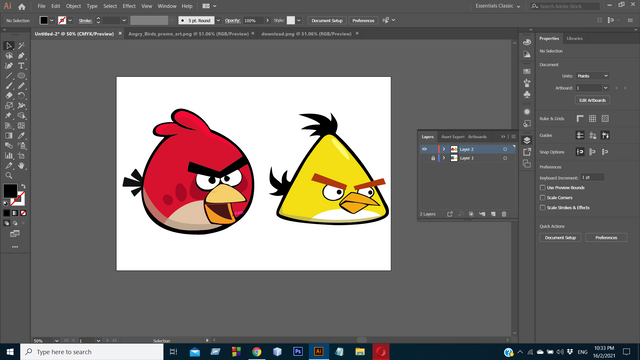Click Document Setup under Quick Actions
This screenshot has width=640, height=360.
560,238
